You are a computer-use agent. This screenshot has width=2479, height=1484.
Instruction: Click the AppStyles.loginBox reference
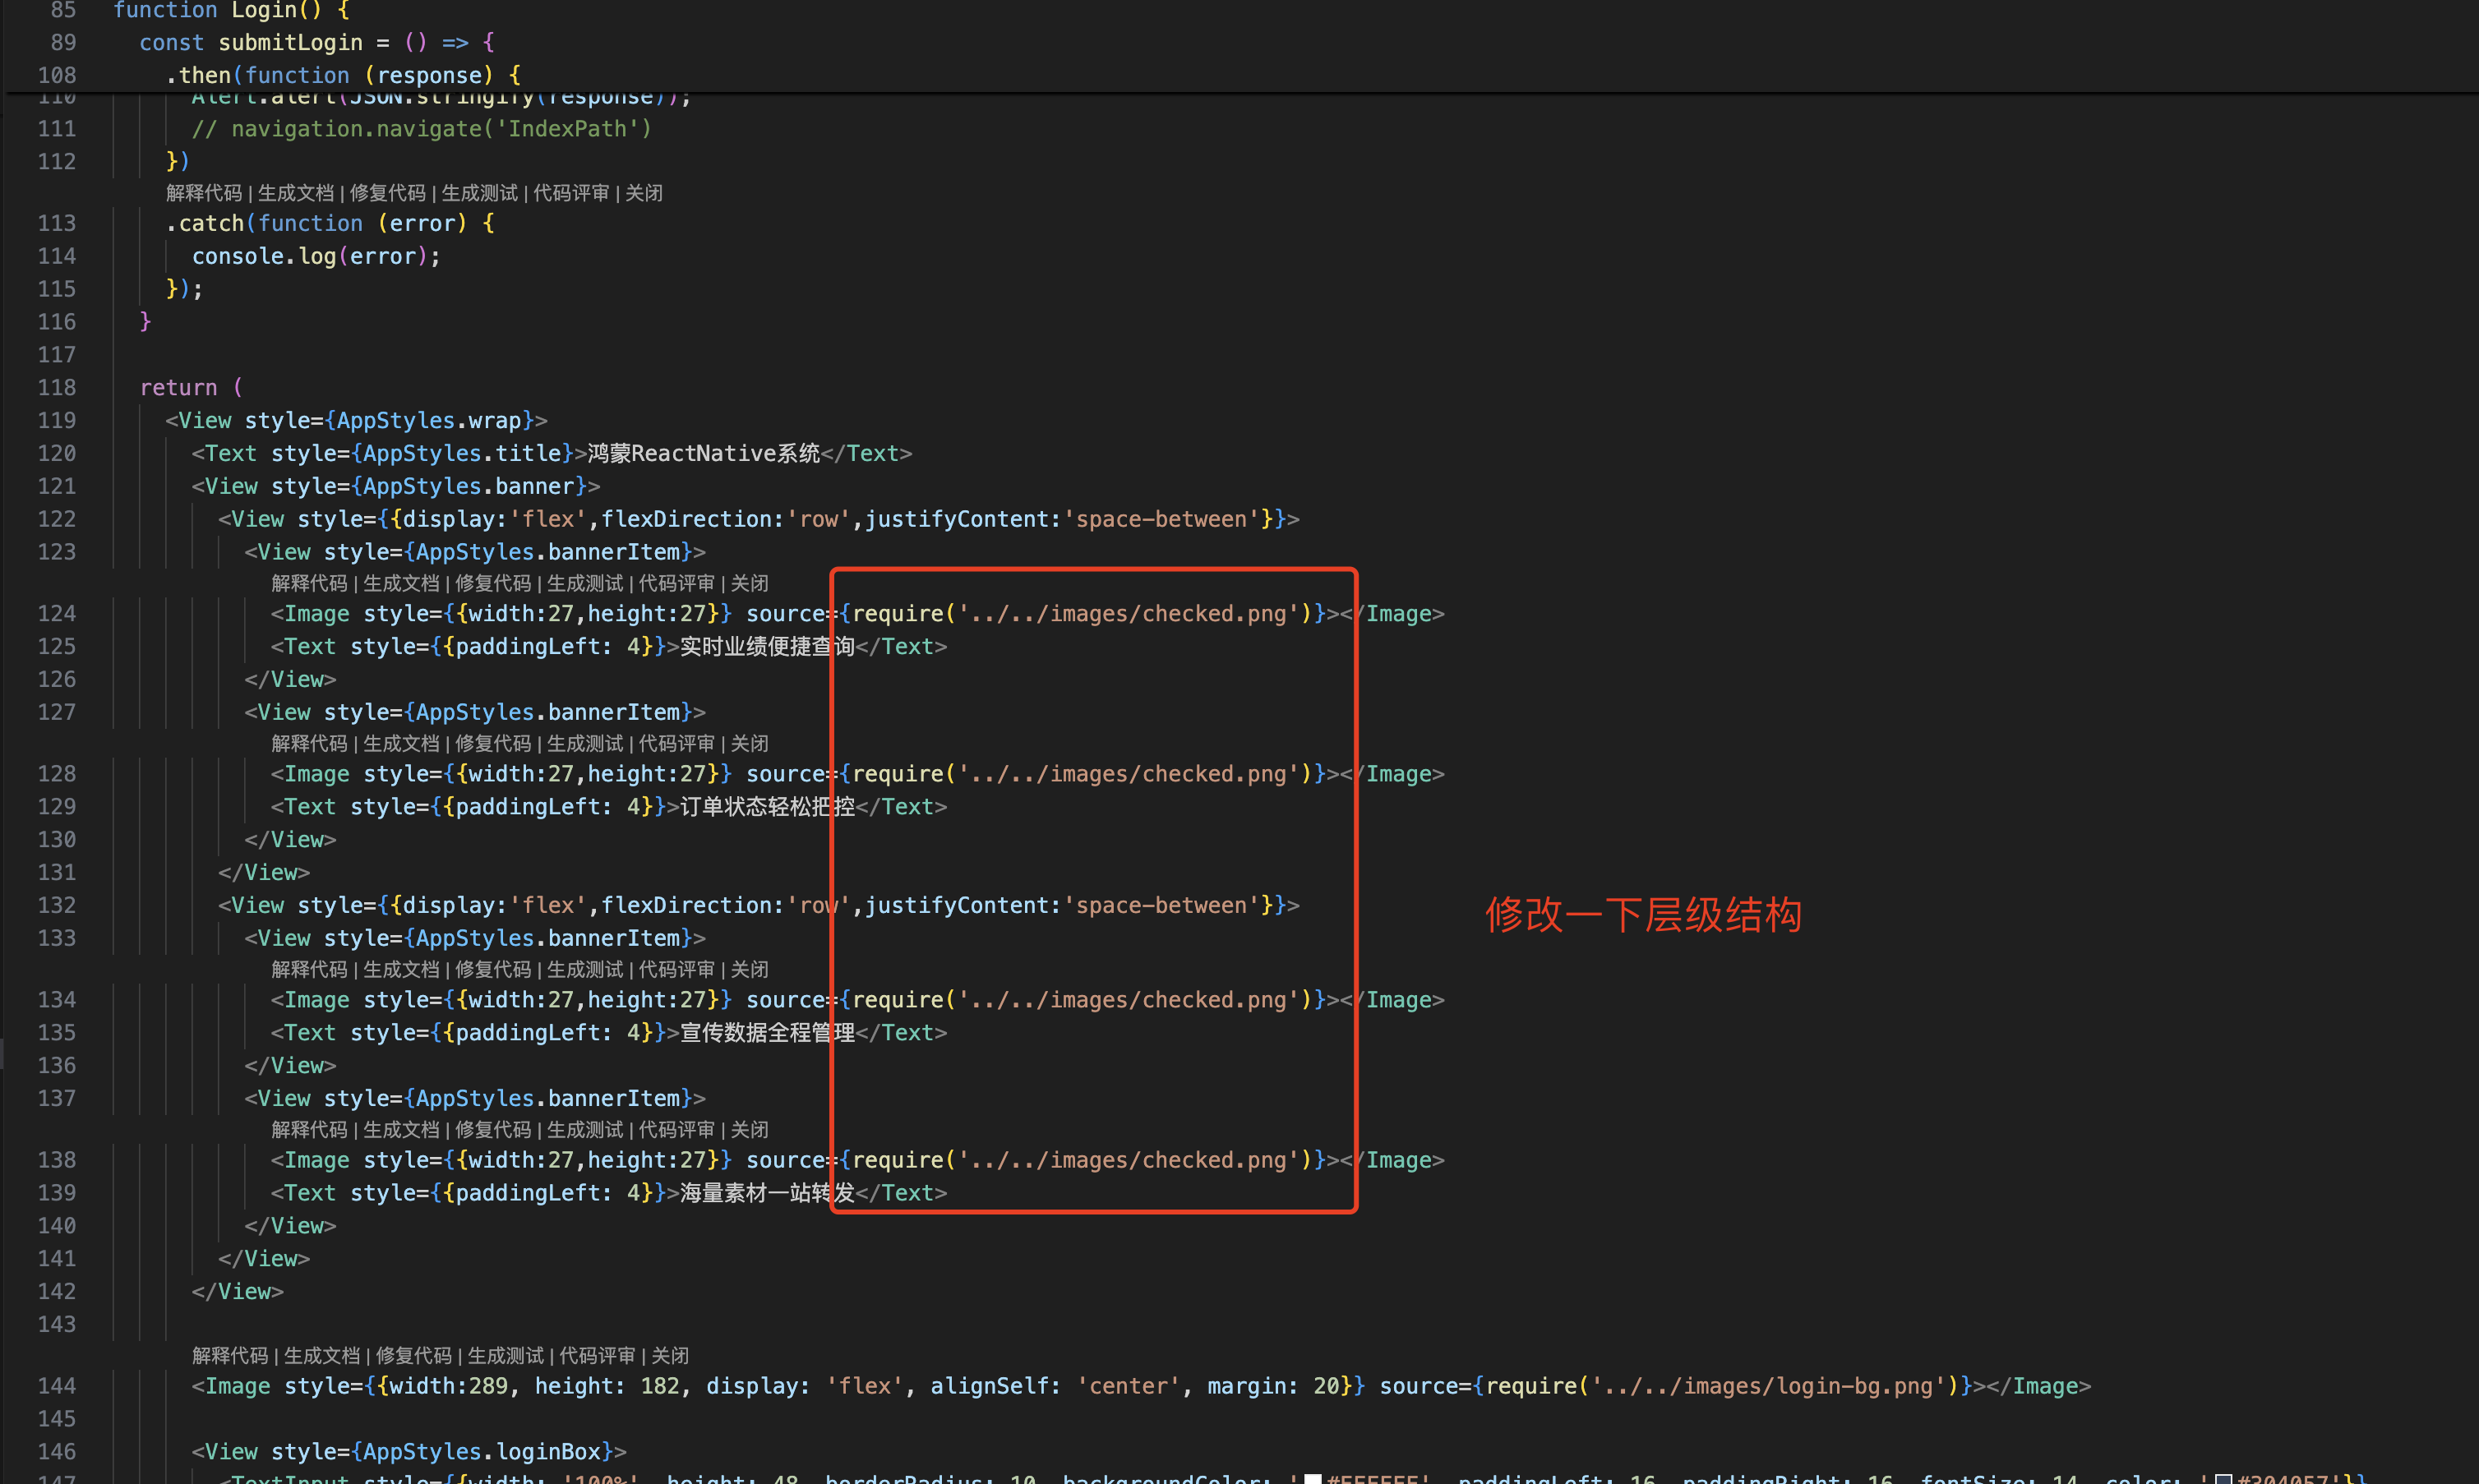483,1451
